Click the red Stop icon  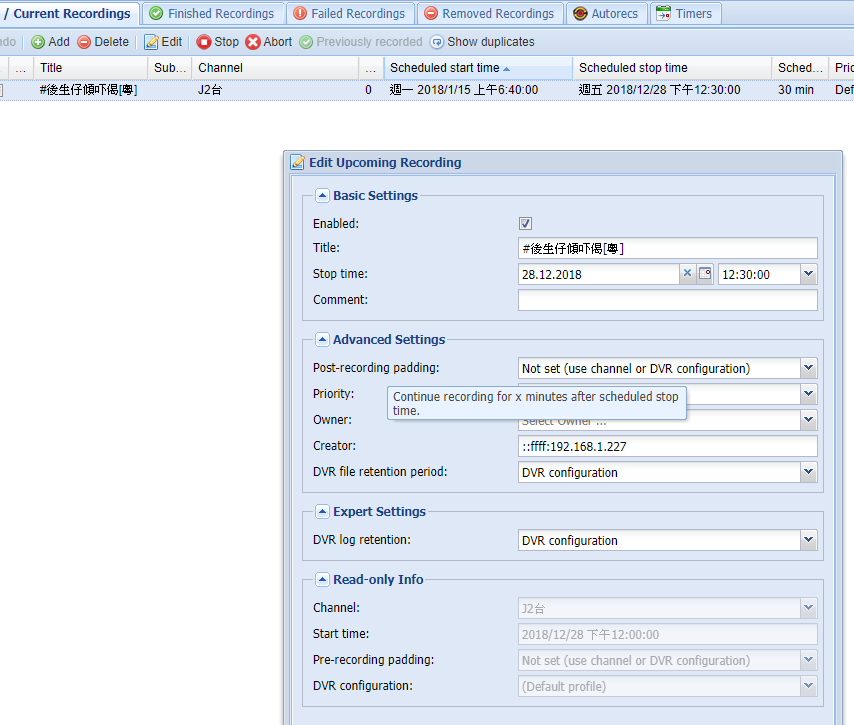[x=204, y=42]
